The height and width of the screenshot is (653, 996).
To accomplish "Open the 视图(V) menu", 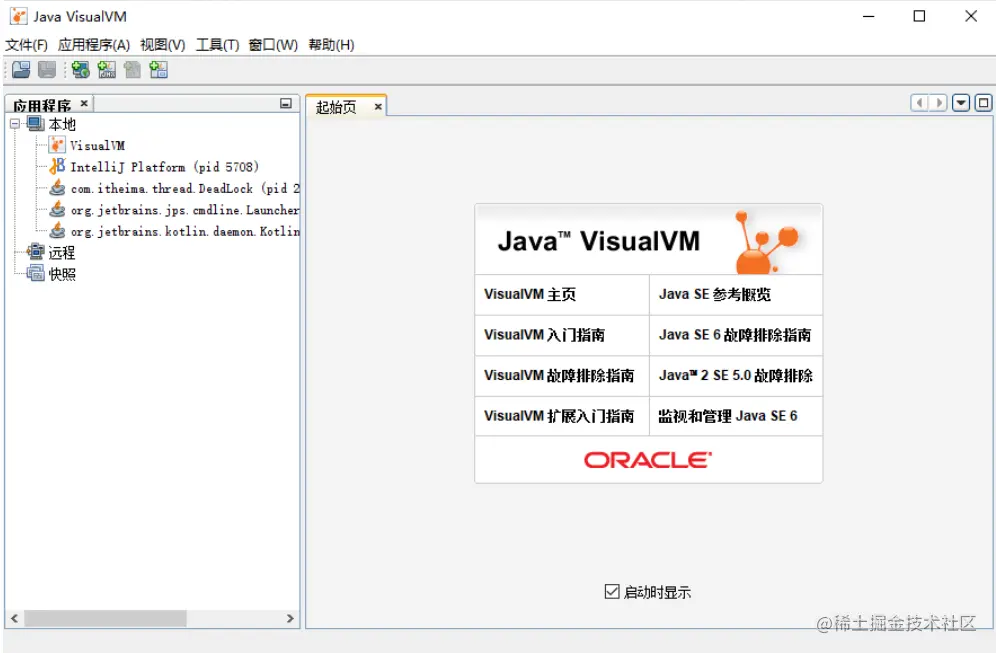I will click(x=163, y=45).
